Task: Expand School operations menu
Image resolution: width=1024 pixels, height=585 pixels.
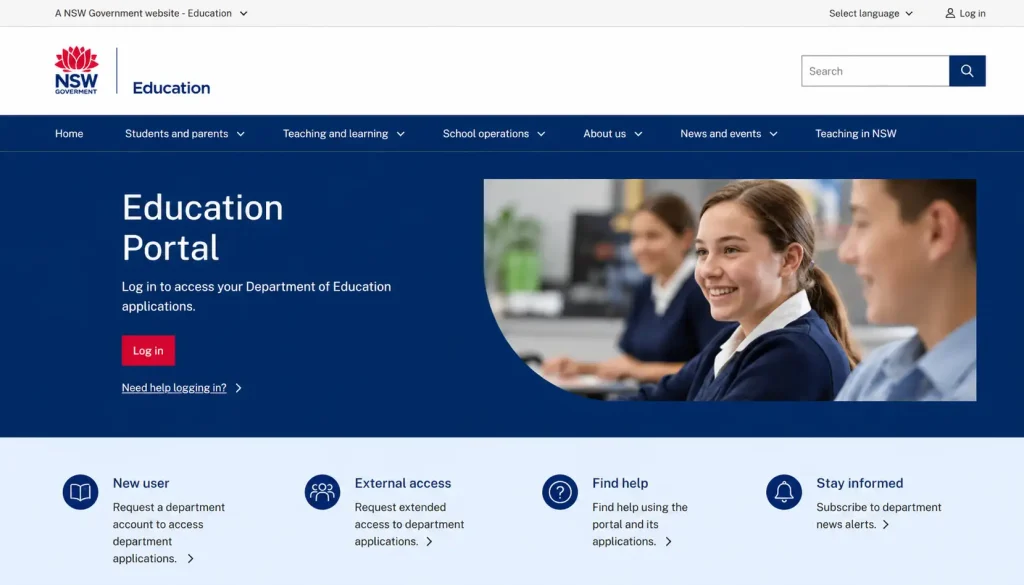Action: (494, 133)
